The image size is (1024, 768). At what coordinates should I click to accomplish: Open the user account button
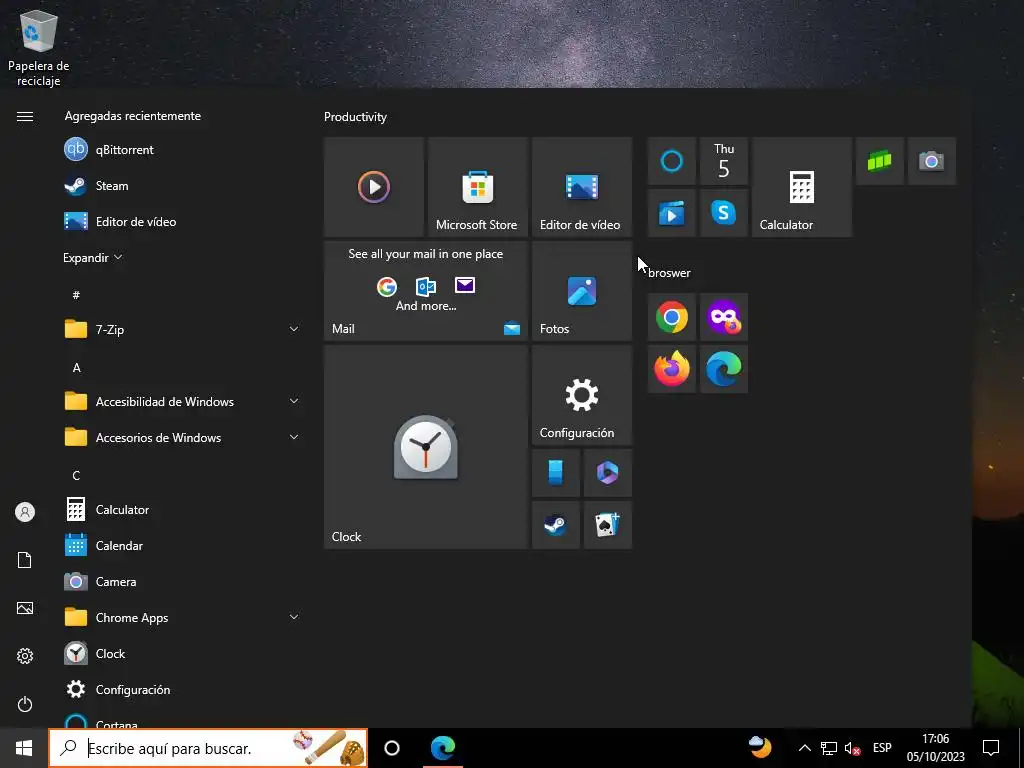[x=25, y=512]
